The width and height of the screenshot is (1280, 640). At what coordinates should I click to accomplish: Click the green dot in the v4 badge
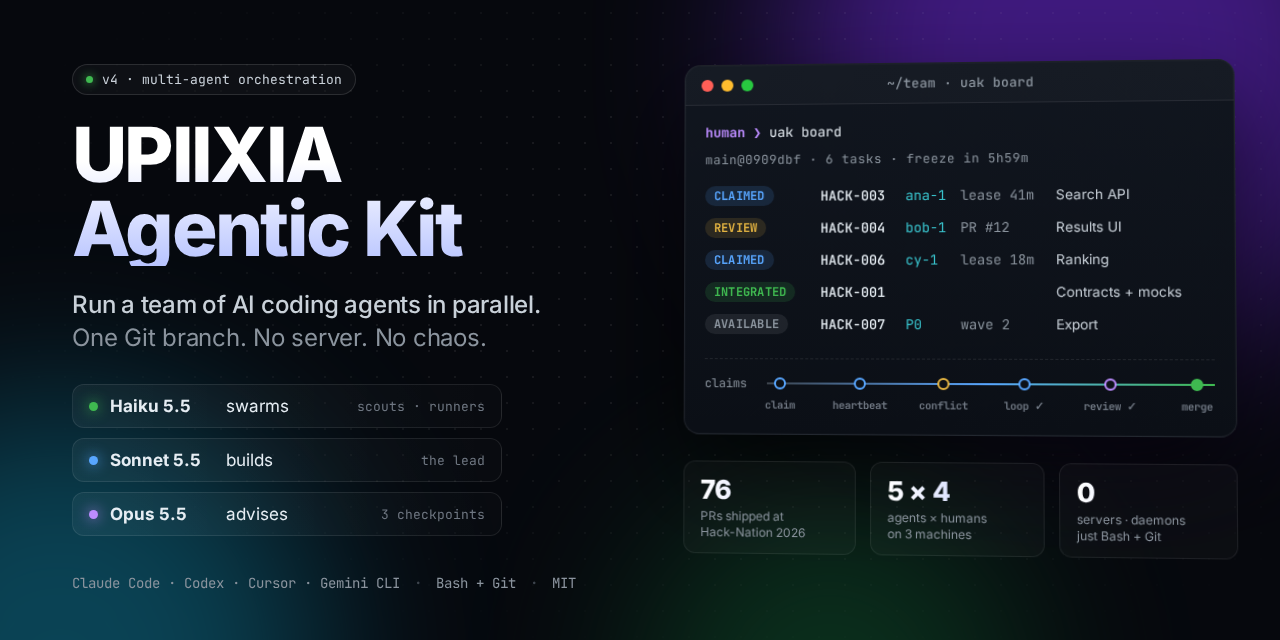point(89,80)
